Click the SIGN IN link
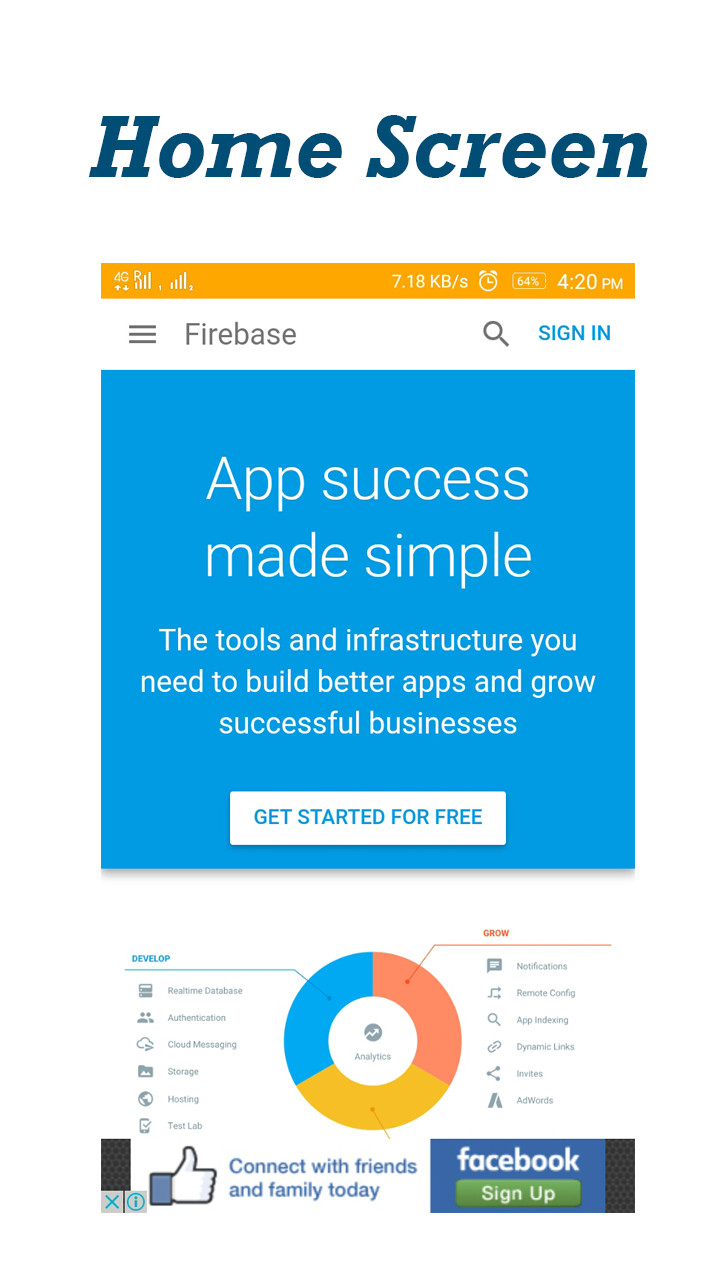Image resolution: width=720 pixels, height=1280 pixels. 574,334
